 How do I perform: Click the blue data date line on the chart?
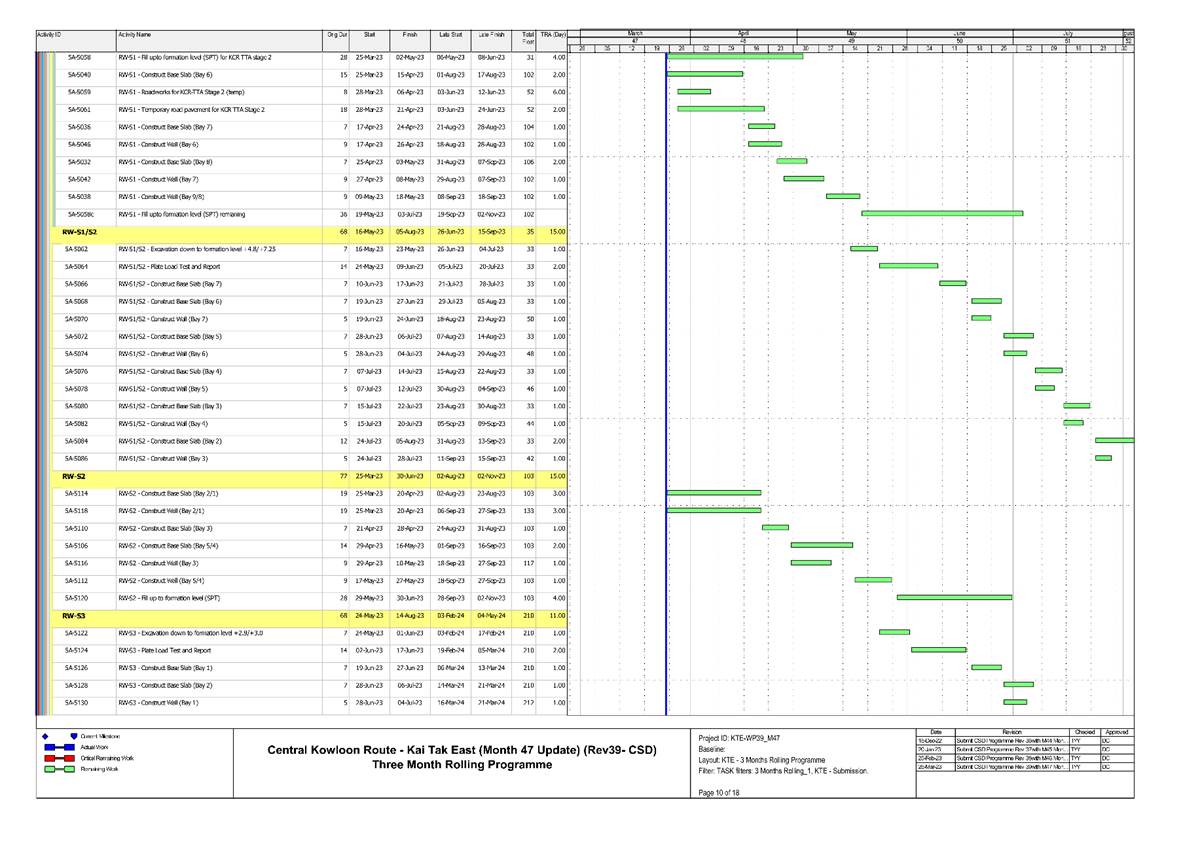click(x=666, y=400)
